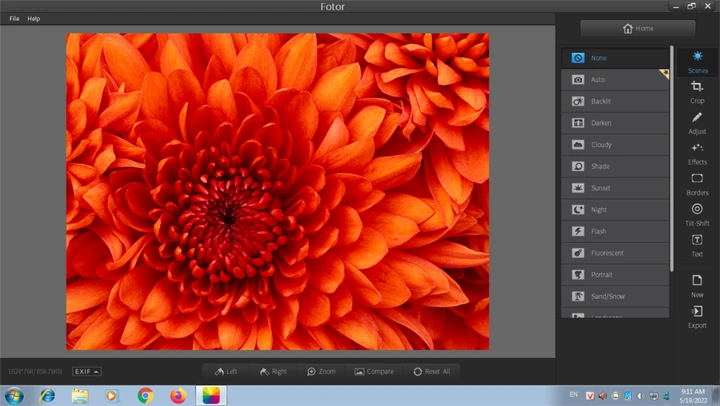Click the scenes list scrollbar
This screenshot has width=720, height=406.
click(x=672, y=158)
